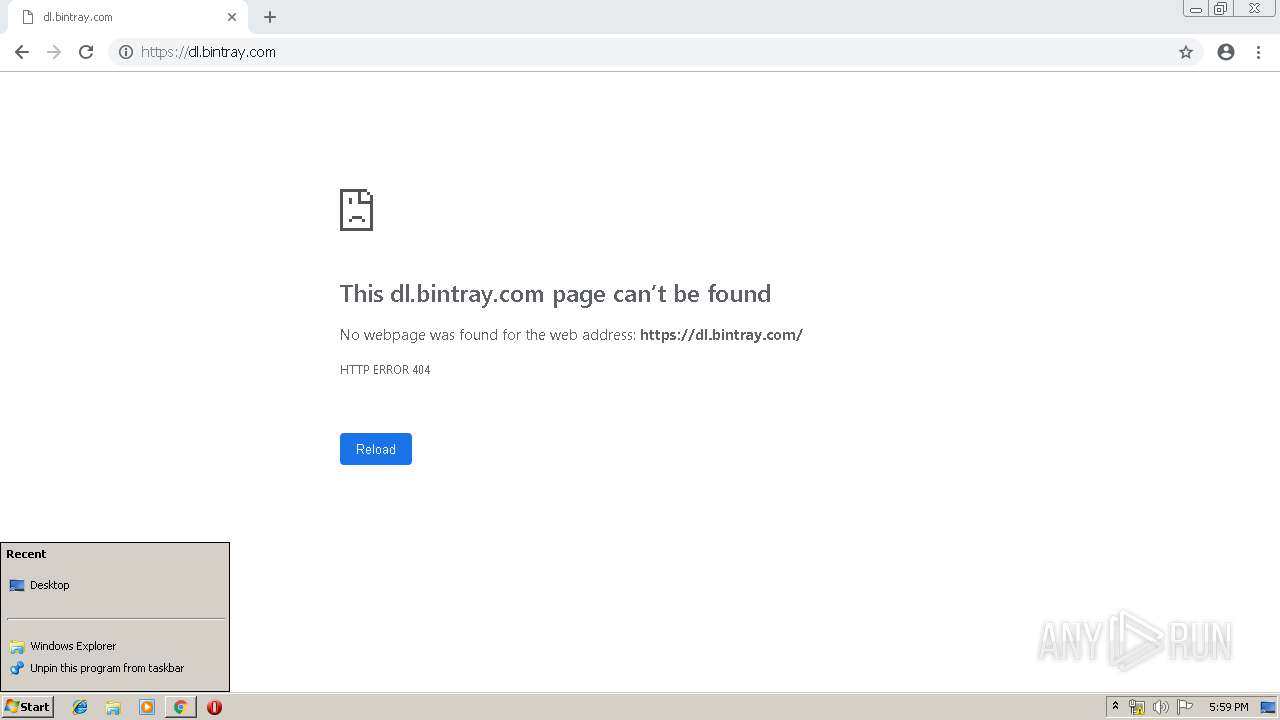Close the dl.bintray.com tab
The height and width of the screenshot is (720, 1280).
232,17
